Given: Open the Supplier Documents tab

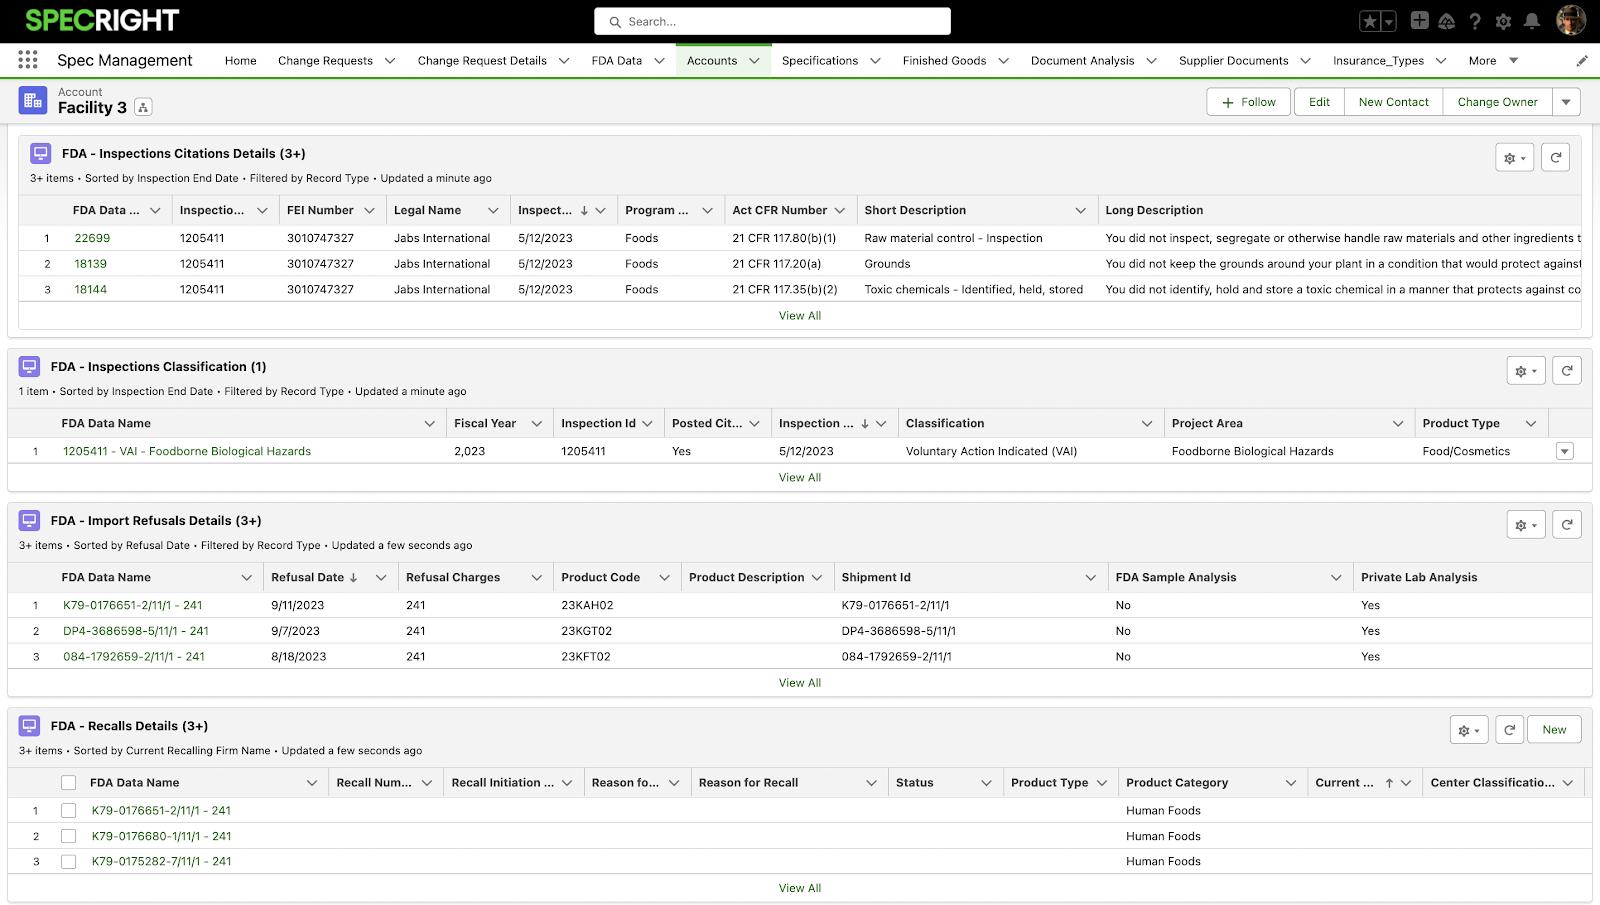Looking at the screenshot, I should point(1233,61).
